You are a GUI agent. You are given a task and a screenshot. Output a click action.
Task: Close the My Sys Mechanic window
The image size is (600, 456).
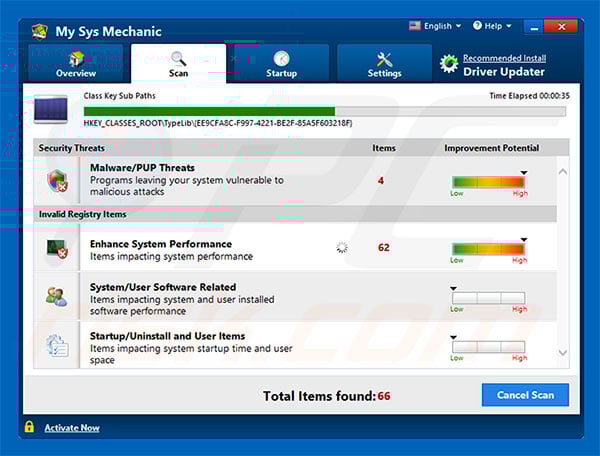[x=561, y=27]
